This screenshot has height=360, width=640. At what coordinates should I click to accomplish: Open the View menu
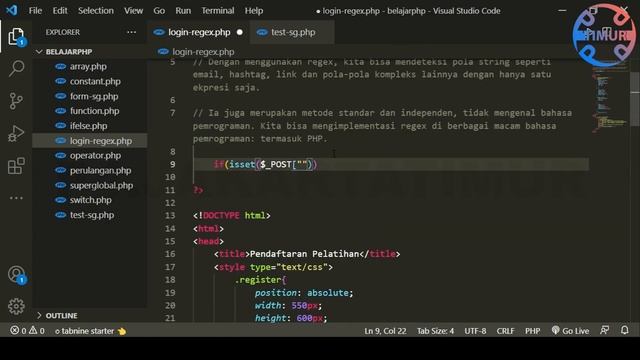(133, 11)
